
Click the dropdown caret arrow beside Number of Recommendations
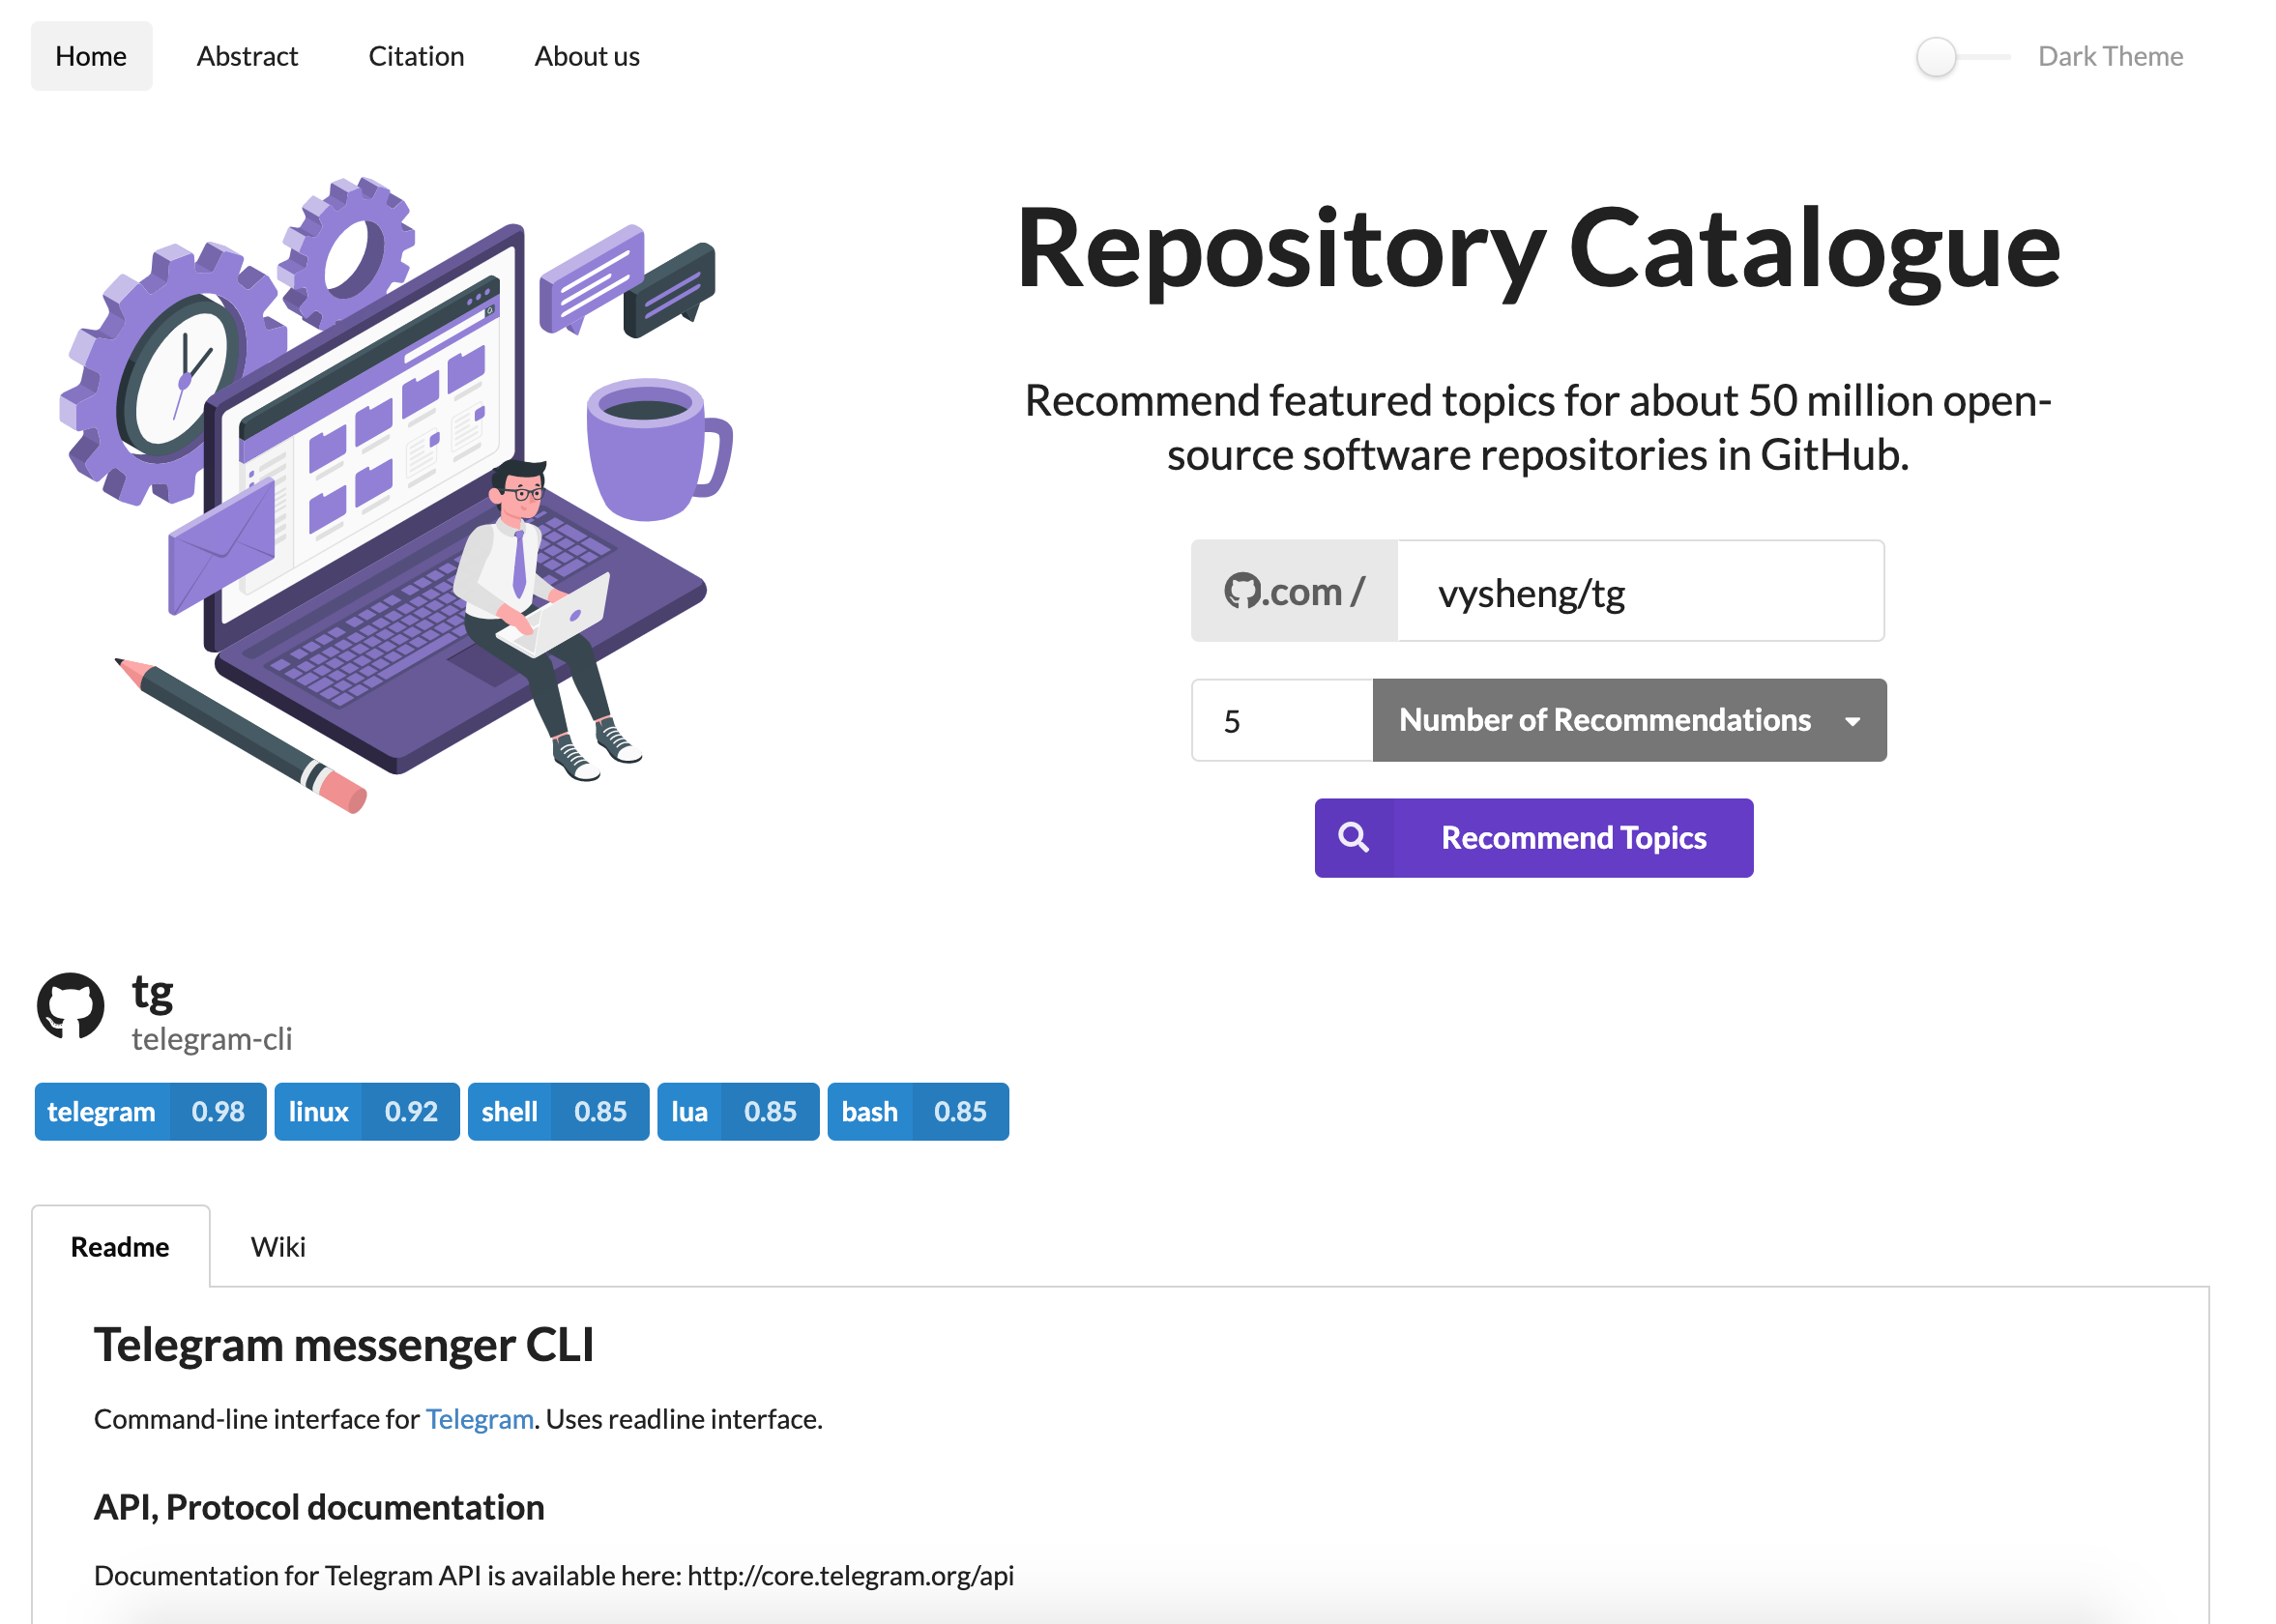point(1852,721)
